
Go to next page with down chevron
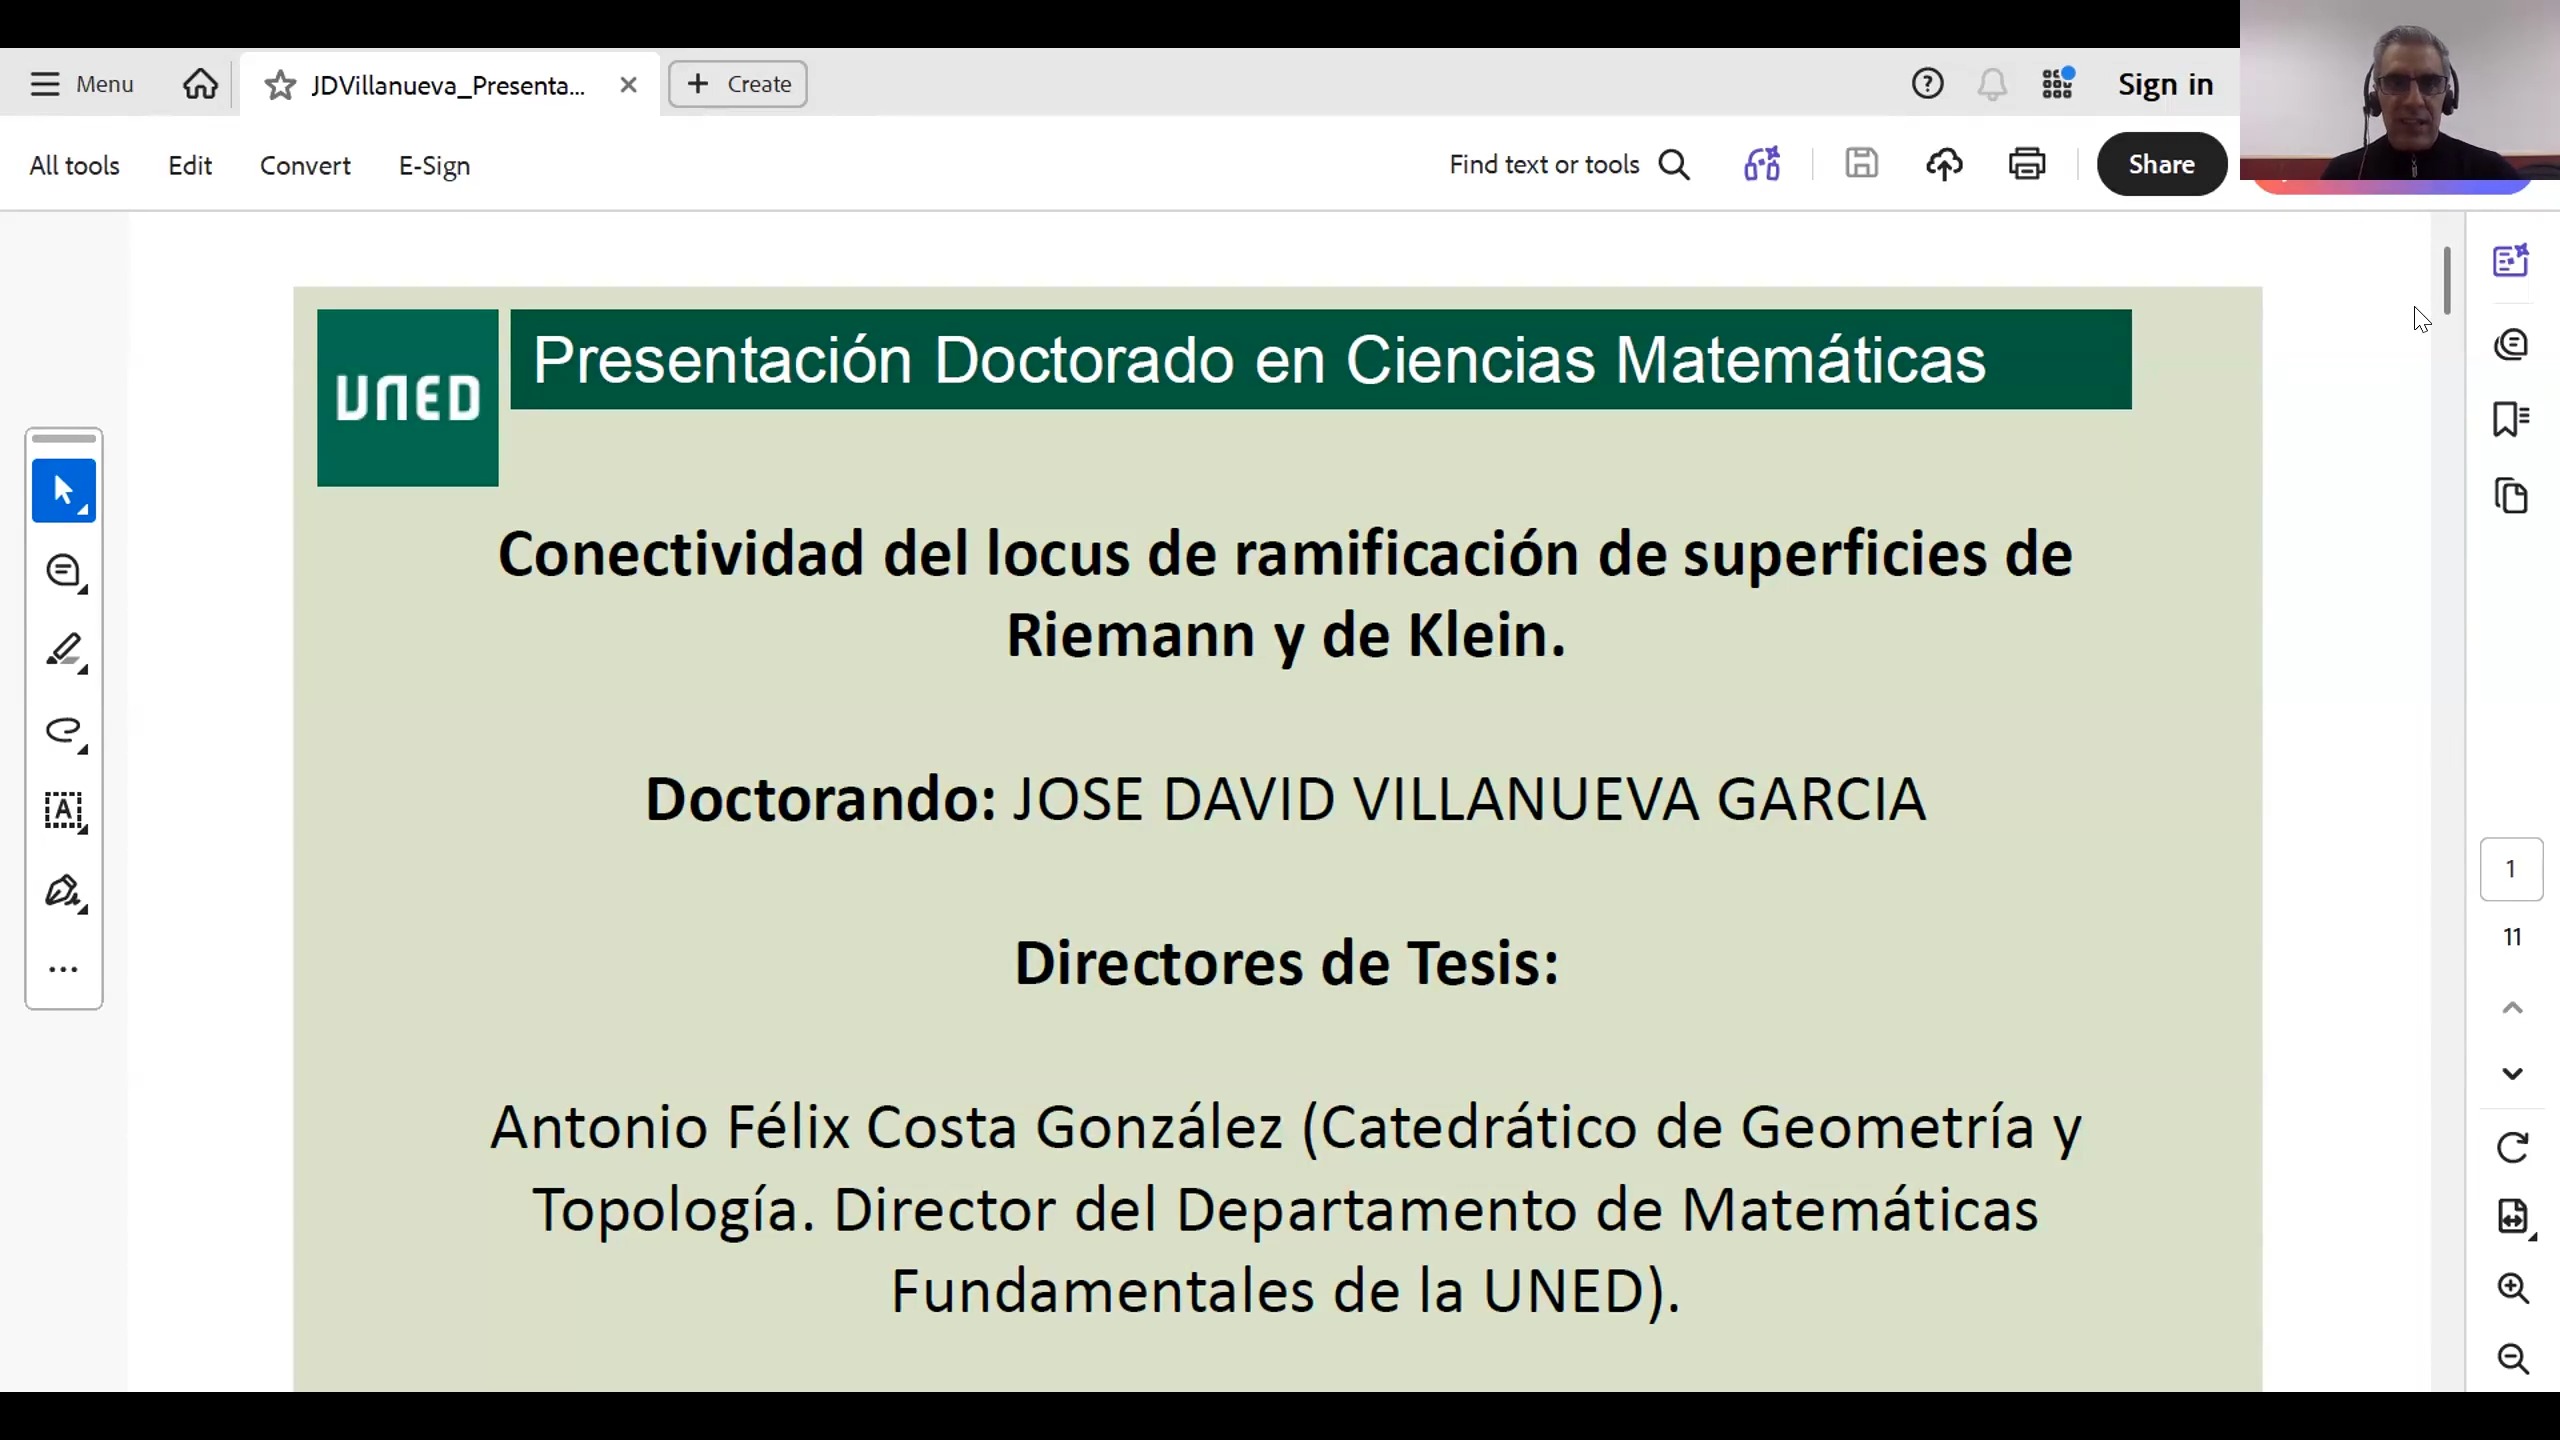tap(2512, 1074)
